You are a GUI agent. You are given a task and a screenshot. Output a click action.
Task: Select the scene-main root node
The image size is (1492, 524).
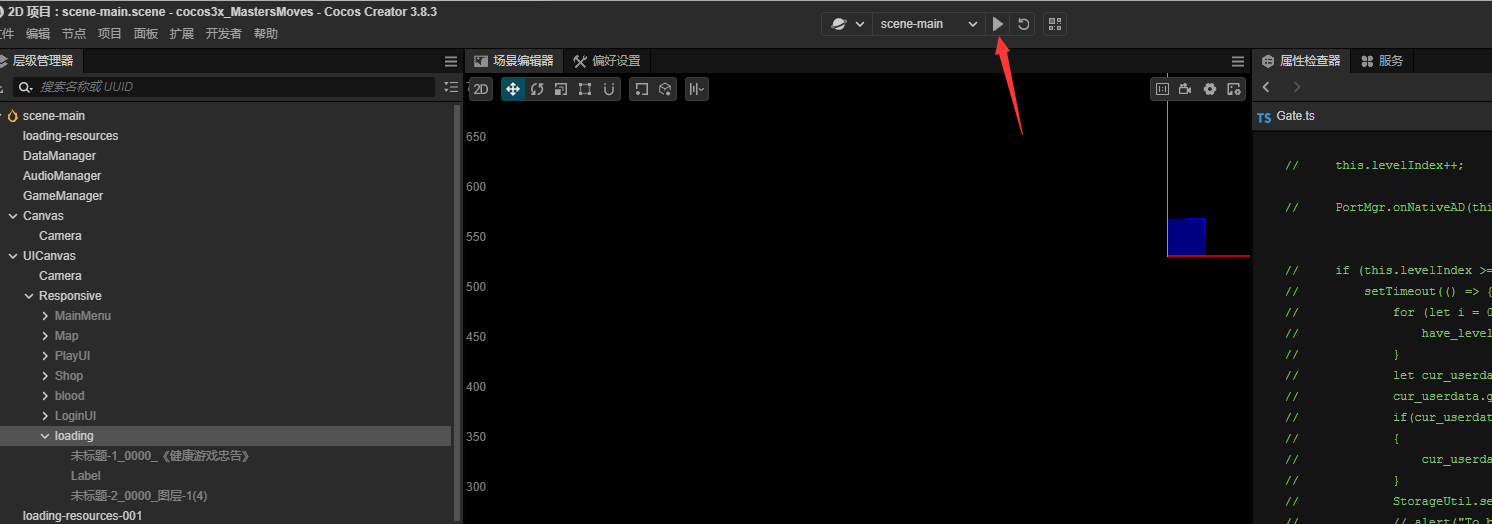point(54,116)
